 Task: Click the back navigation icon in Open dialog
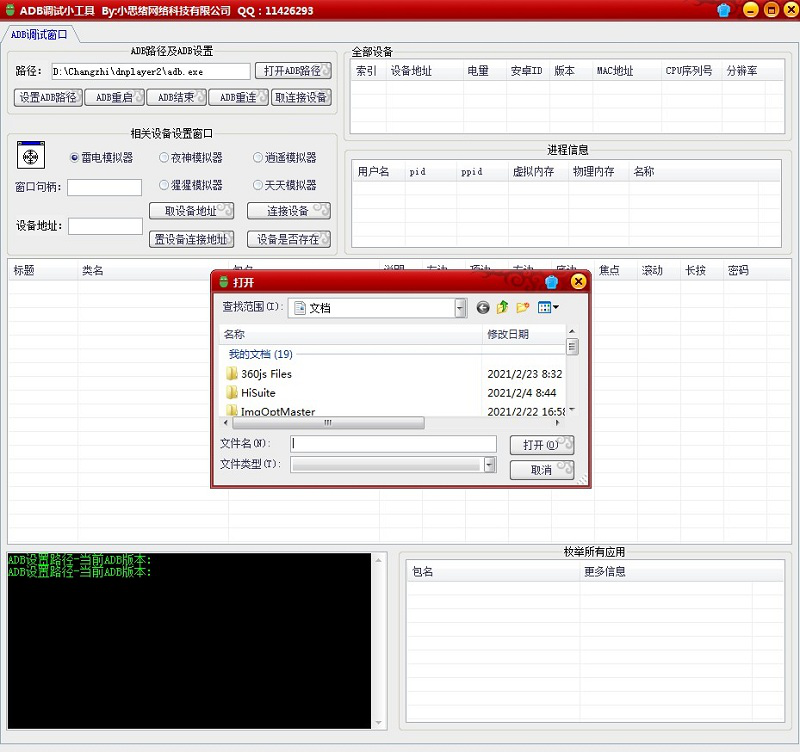[483, 307]
